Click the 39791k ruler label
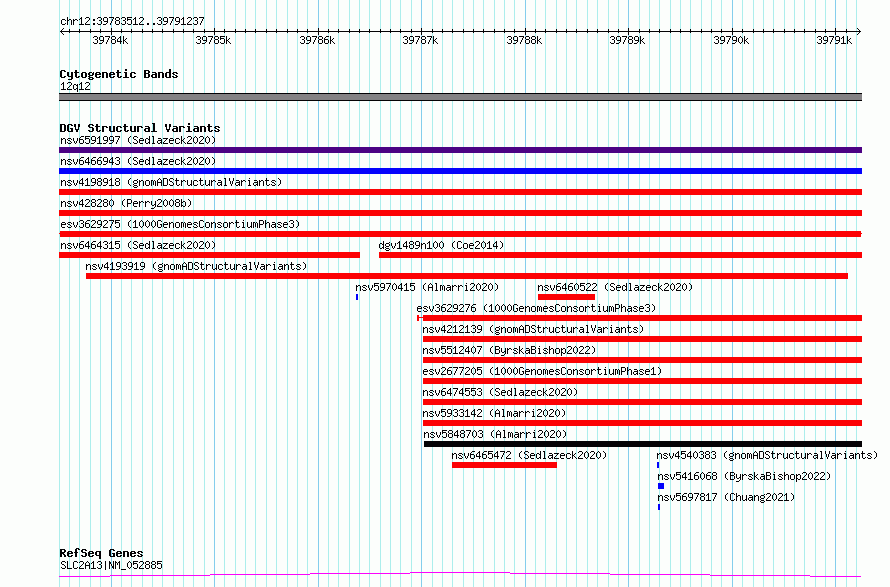890x587 pixels. coord(834,40)
